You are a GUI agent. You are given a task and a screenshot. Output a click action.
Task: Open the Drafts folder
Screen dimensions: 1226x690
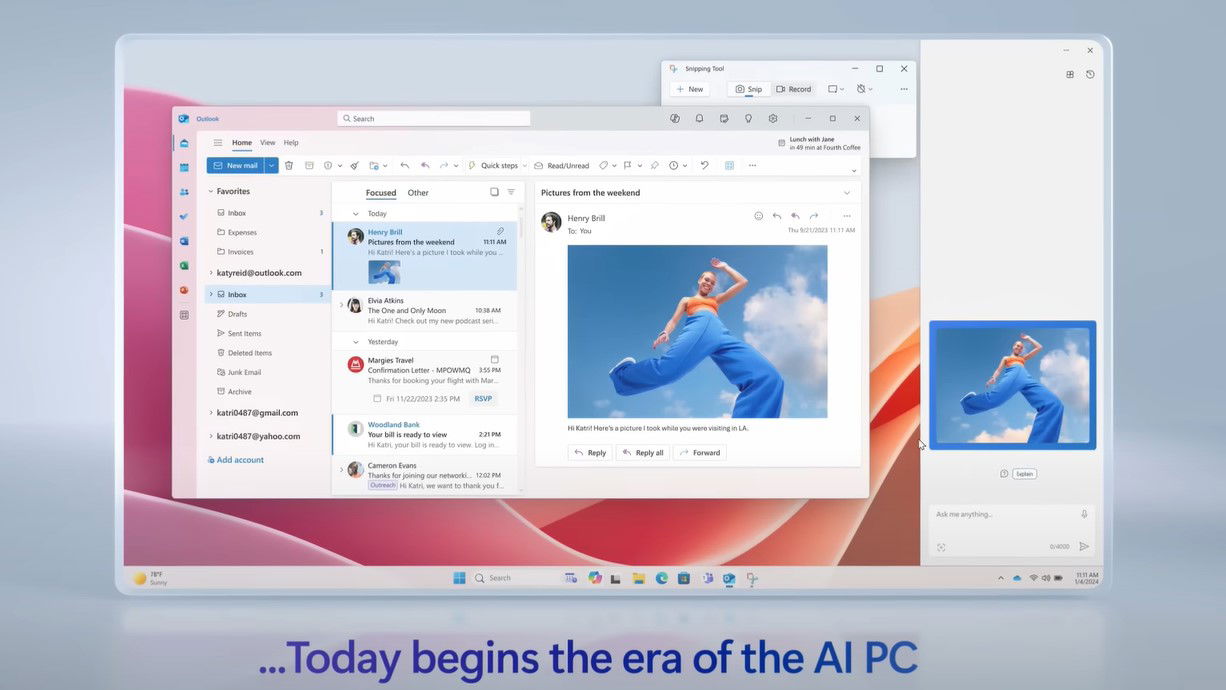pos(237,314)
